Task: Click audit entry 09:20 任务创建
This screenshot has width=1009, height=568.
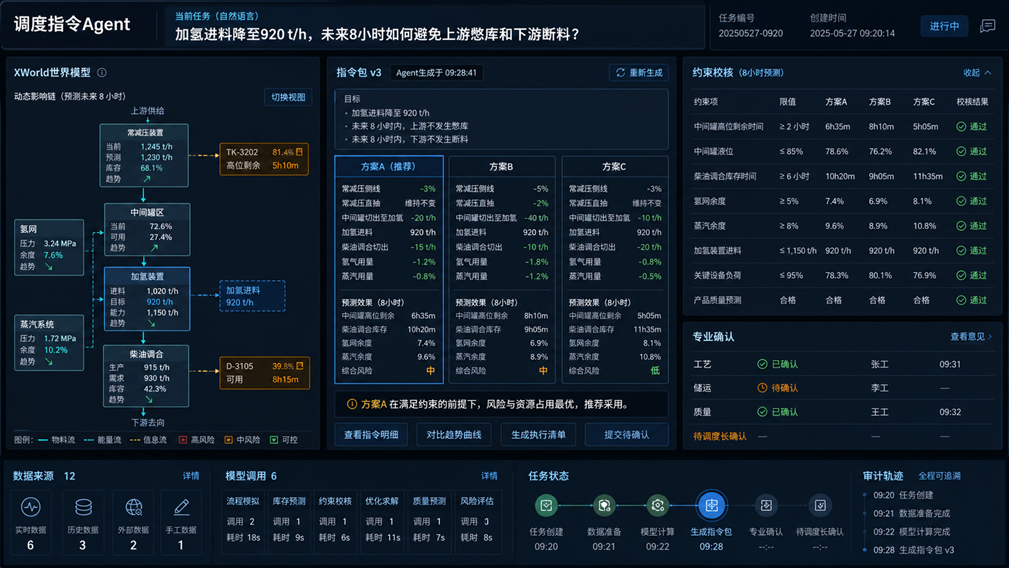Action: point(903,495)
